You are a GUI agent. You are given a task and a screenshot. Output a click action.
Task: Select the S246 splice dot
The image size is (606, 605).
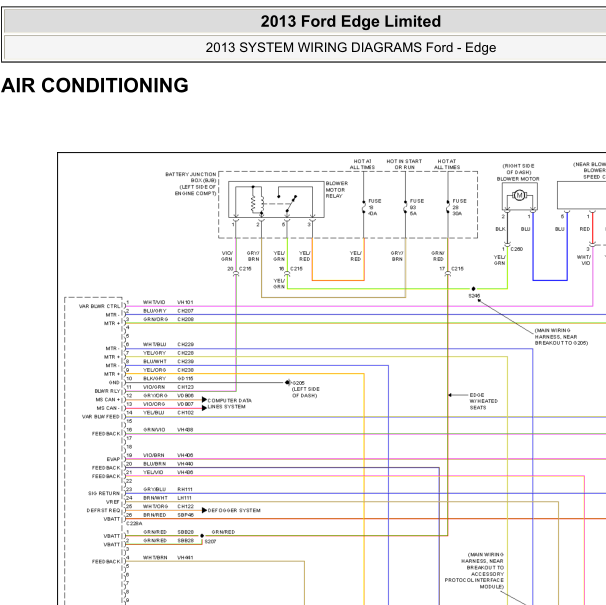[473, 289]
